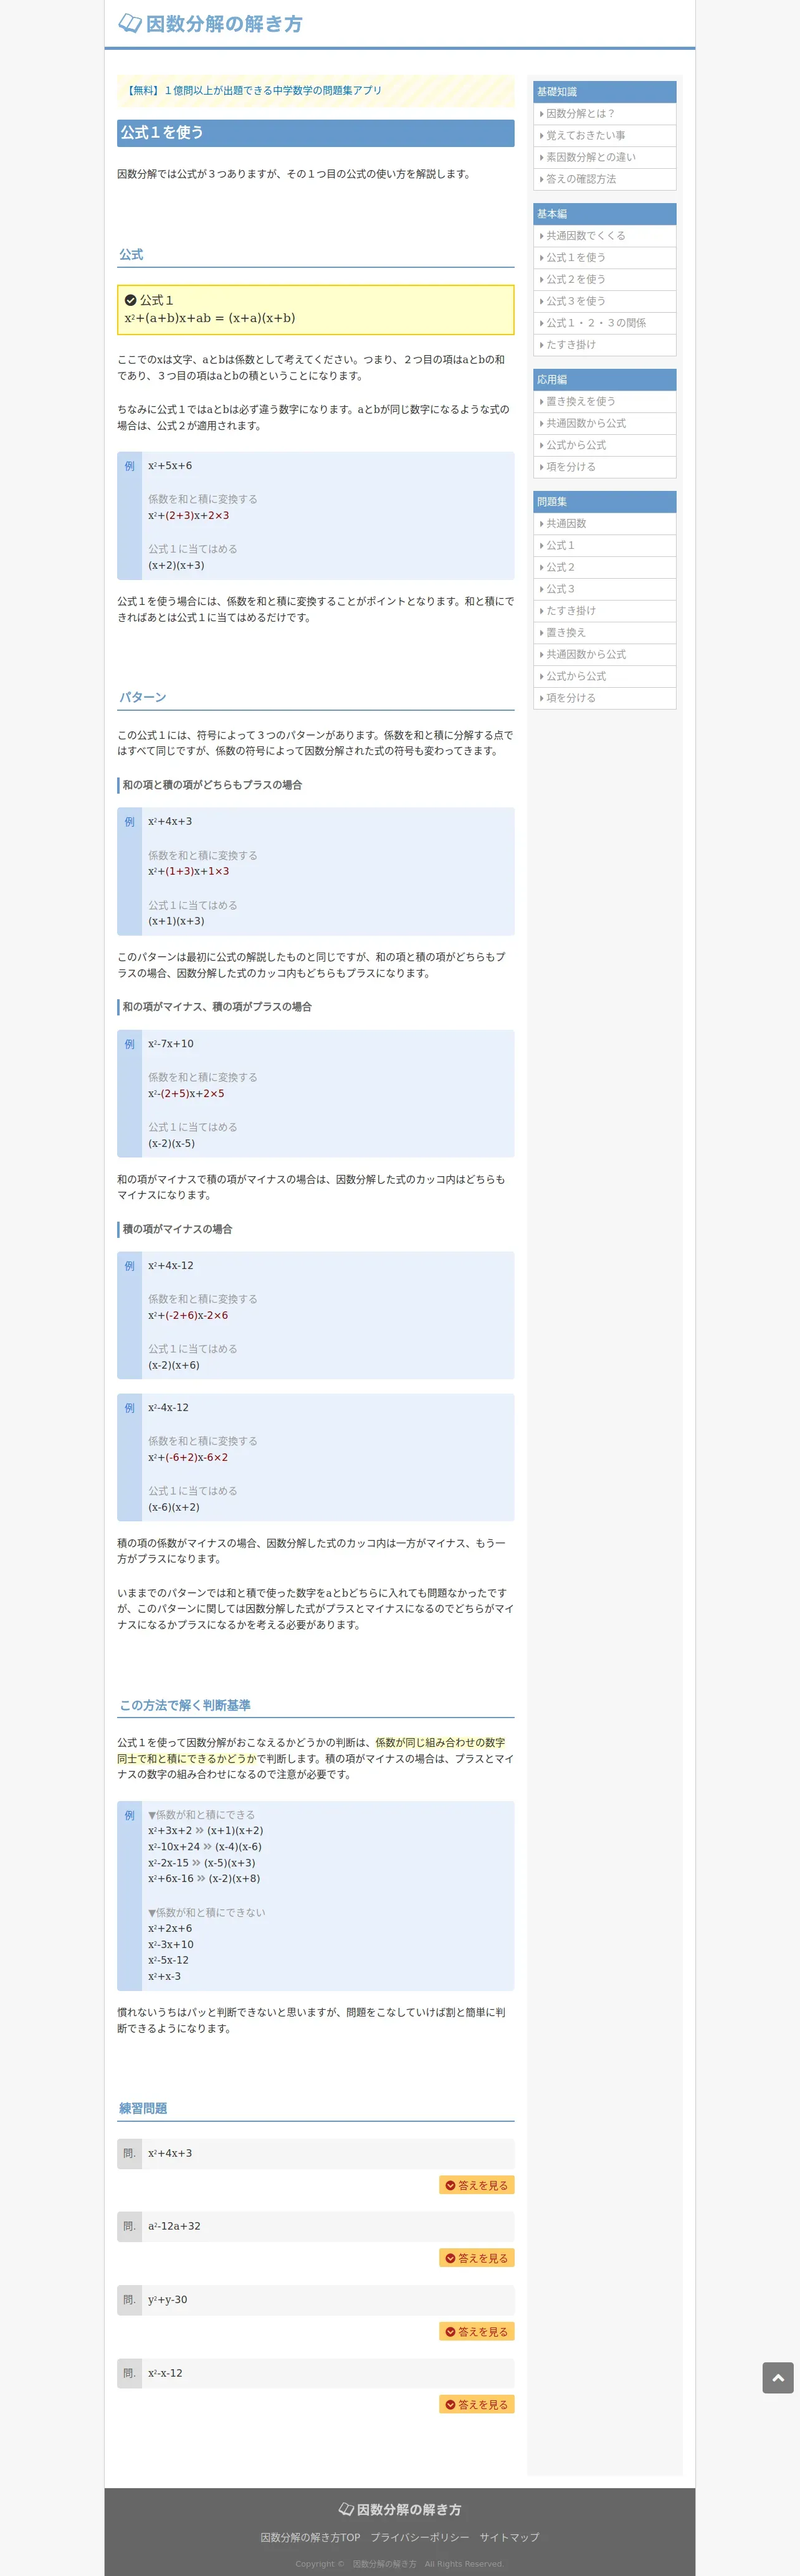Click the scroll-to-top arrow button
Image resolution: width=800 pixels, height=2576 pixels.
click(x=778, y=2378)
